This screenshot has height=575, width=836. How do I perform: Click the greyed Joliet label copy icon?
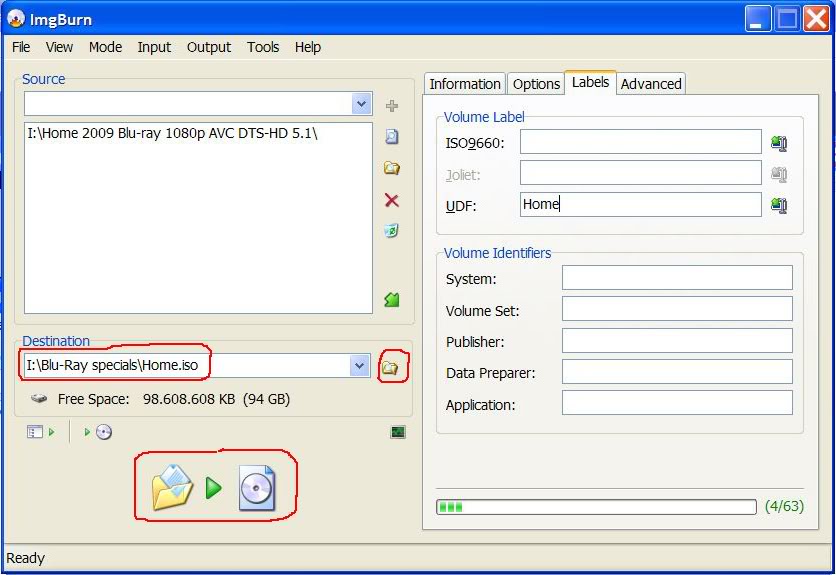point(779,174)
